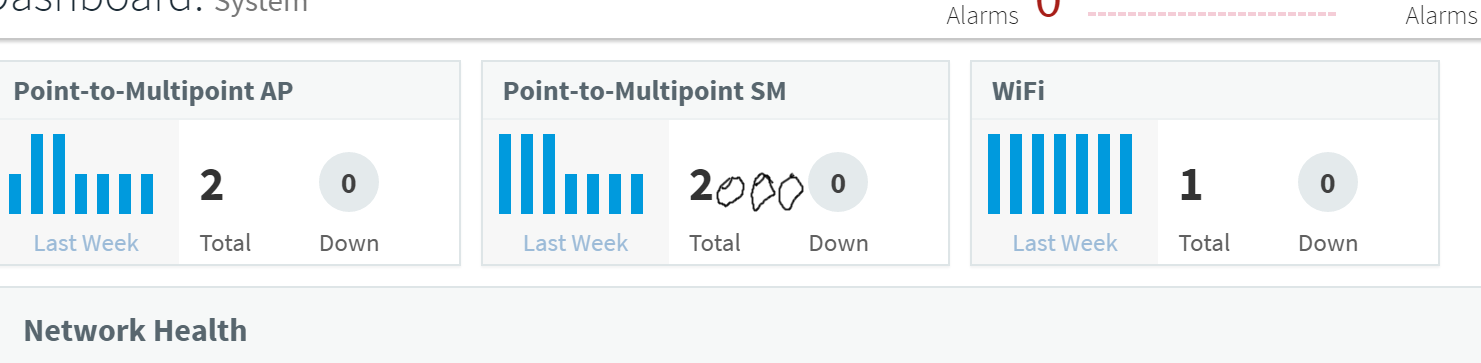Image resolution: width=1481 pixels, height=363 pixels.
Task: Click the Down count badge for SM
Action: click(838, 183)
